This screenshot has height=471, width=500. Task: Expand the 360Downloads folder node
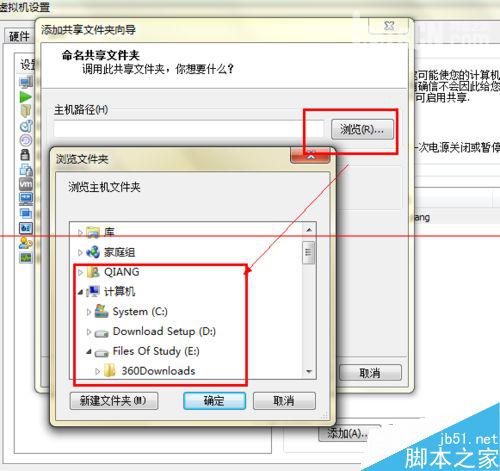(97, 371)
